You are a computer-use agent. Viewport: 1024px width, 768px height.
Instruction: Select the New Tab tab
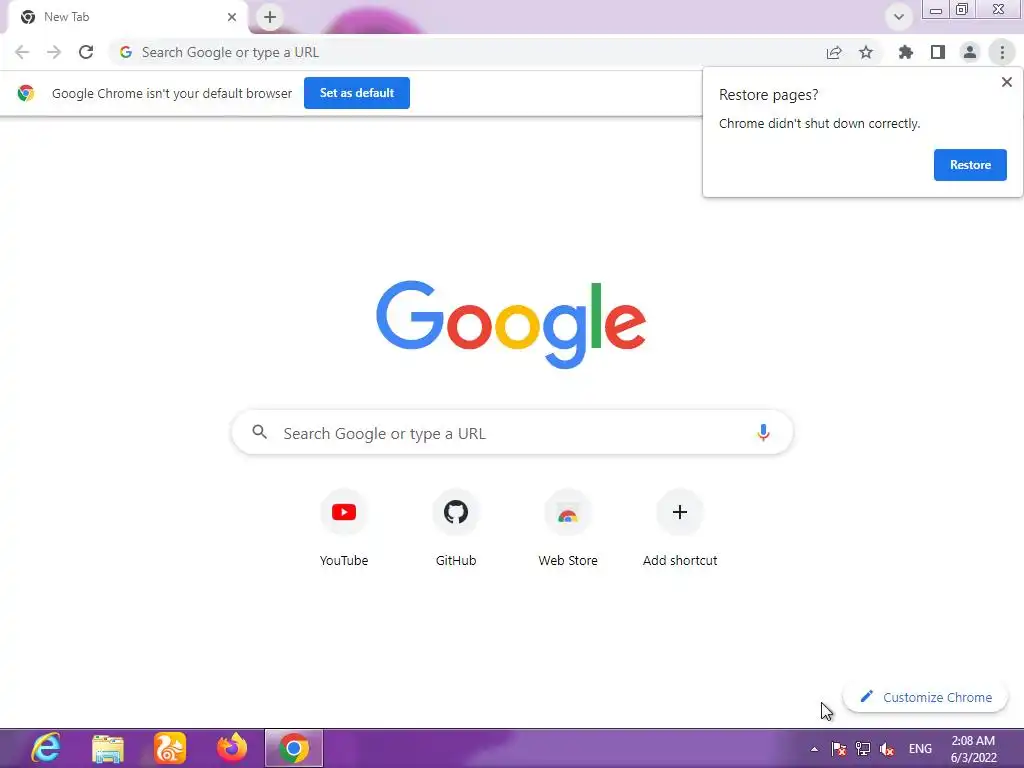(128, 17)
